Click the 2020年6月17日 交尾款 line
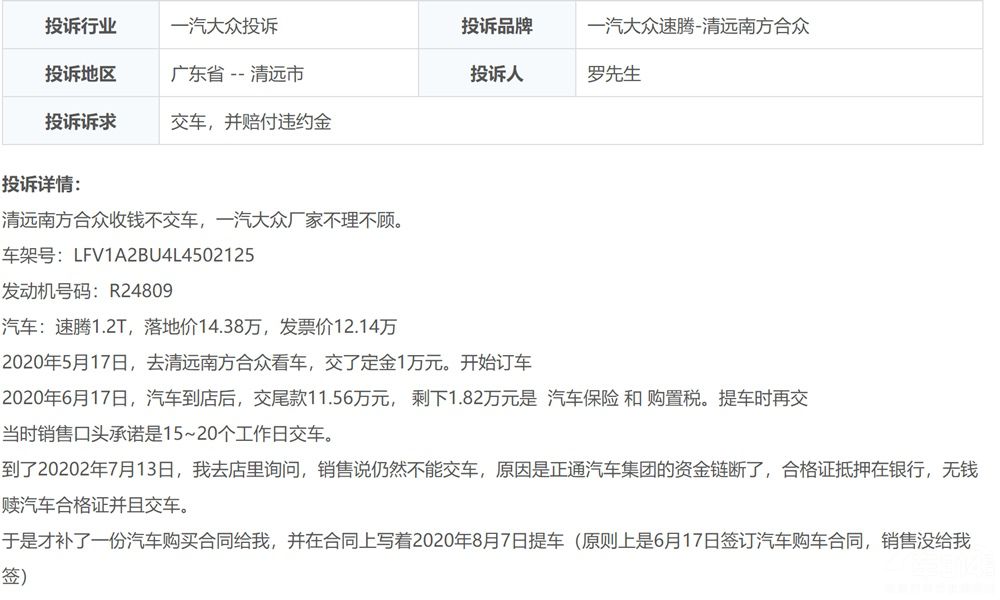This screenshot has width=1000, height=600. [x=405, y=398]
